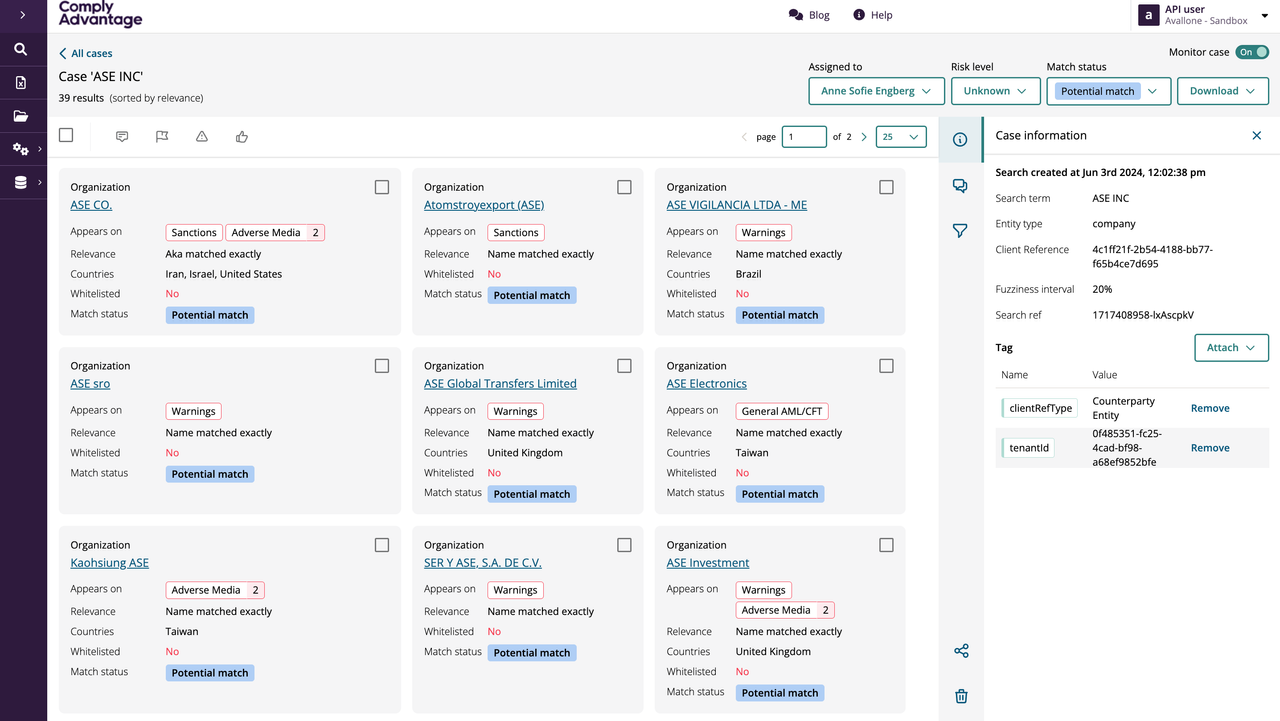Open the folder icon in left sidebar
The height and width of the screenshot is (721, 1280).
pyautogui.click(x=20, y=116)
